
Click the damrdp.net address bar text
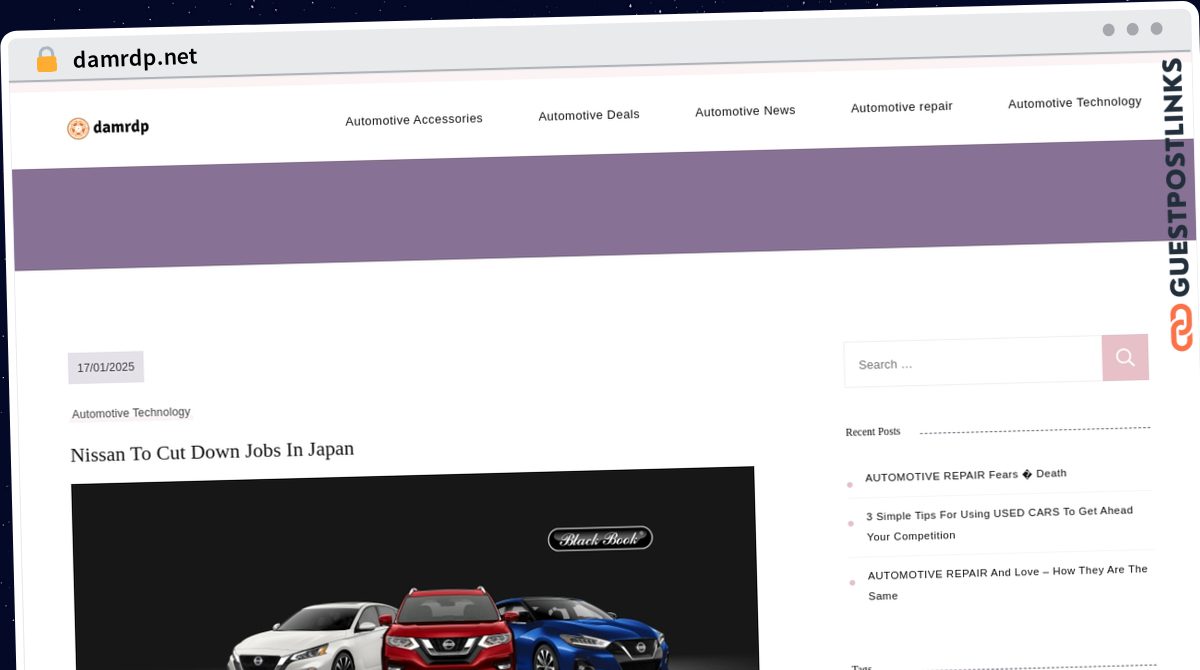[x=135, y=58]
